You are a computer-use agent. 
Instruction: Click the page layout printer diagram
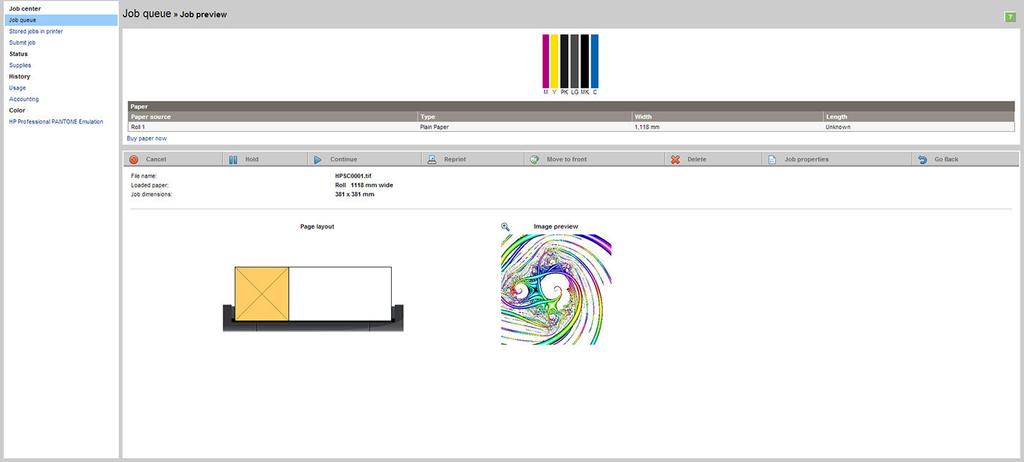[x=313, y=299]
